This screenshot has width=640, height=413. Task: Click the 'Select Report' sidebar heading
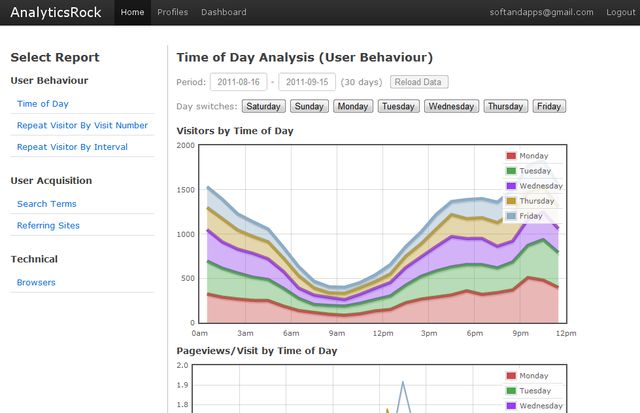point(55,58)
